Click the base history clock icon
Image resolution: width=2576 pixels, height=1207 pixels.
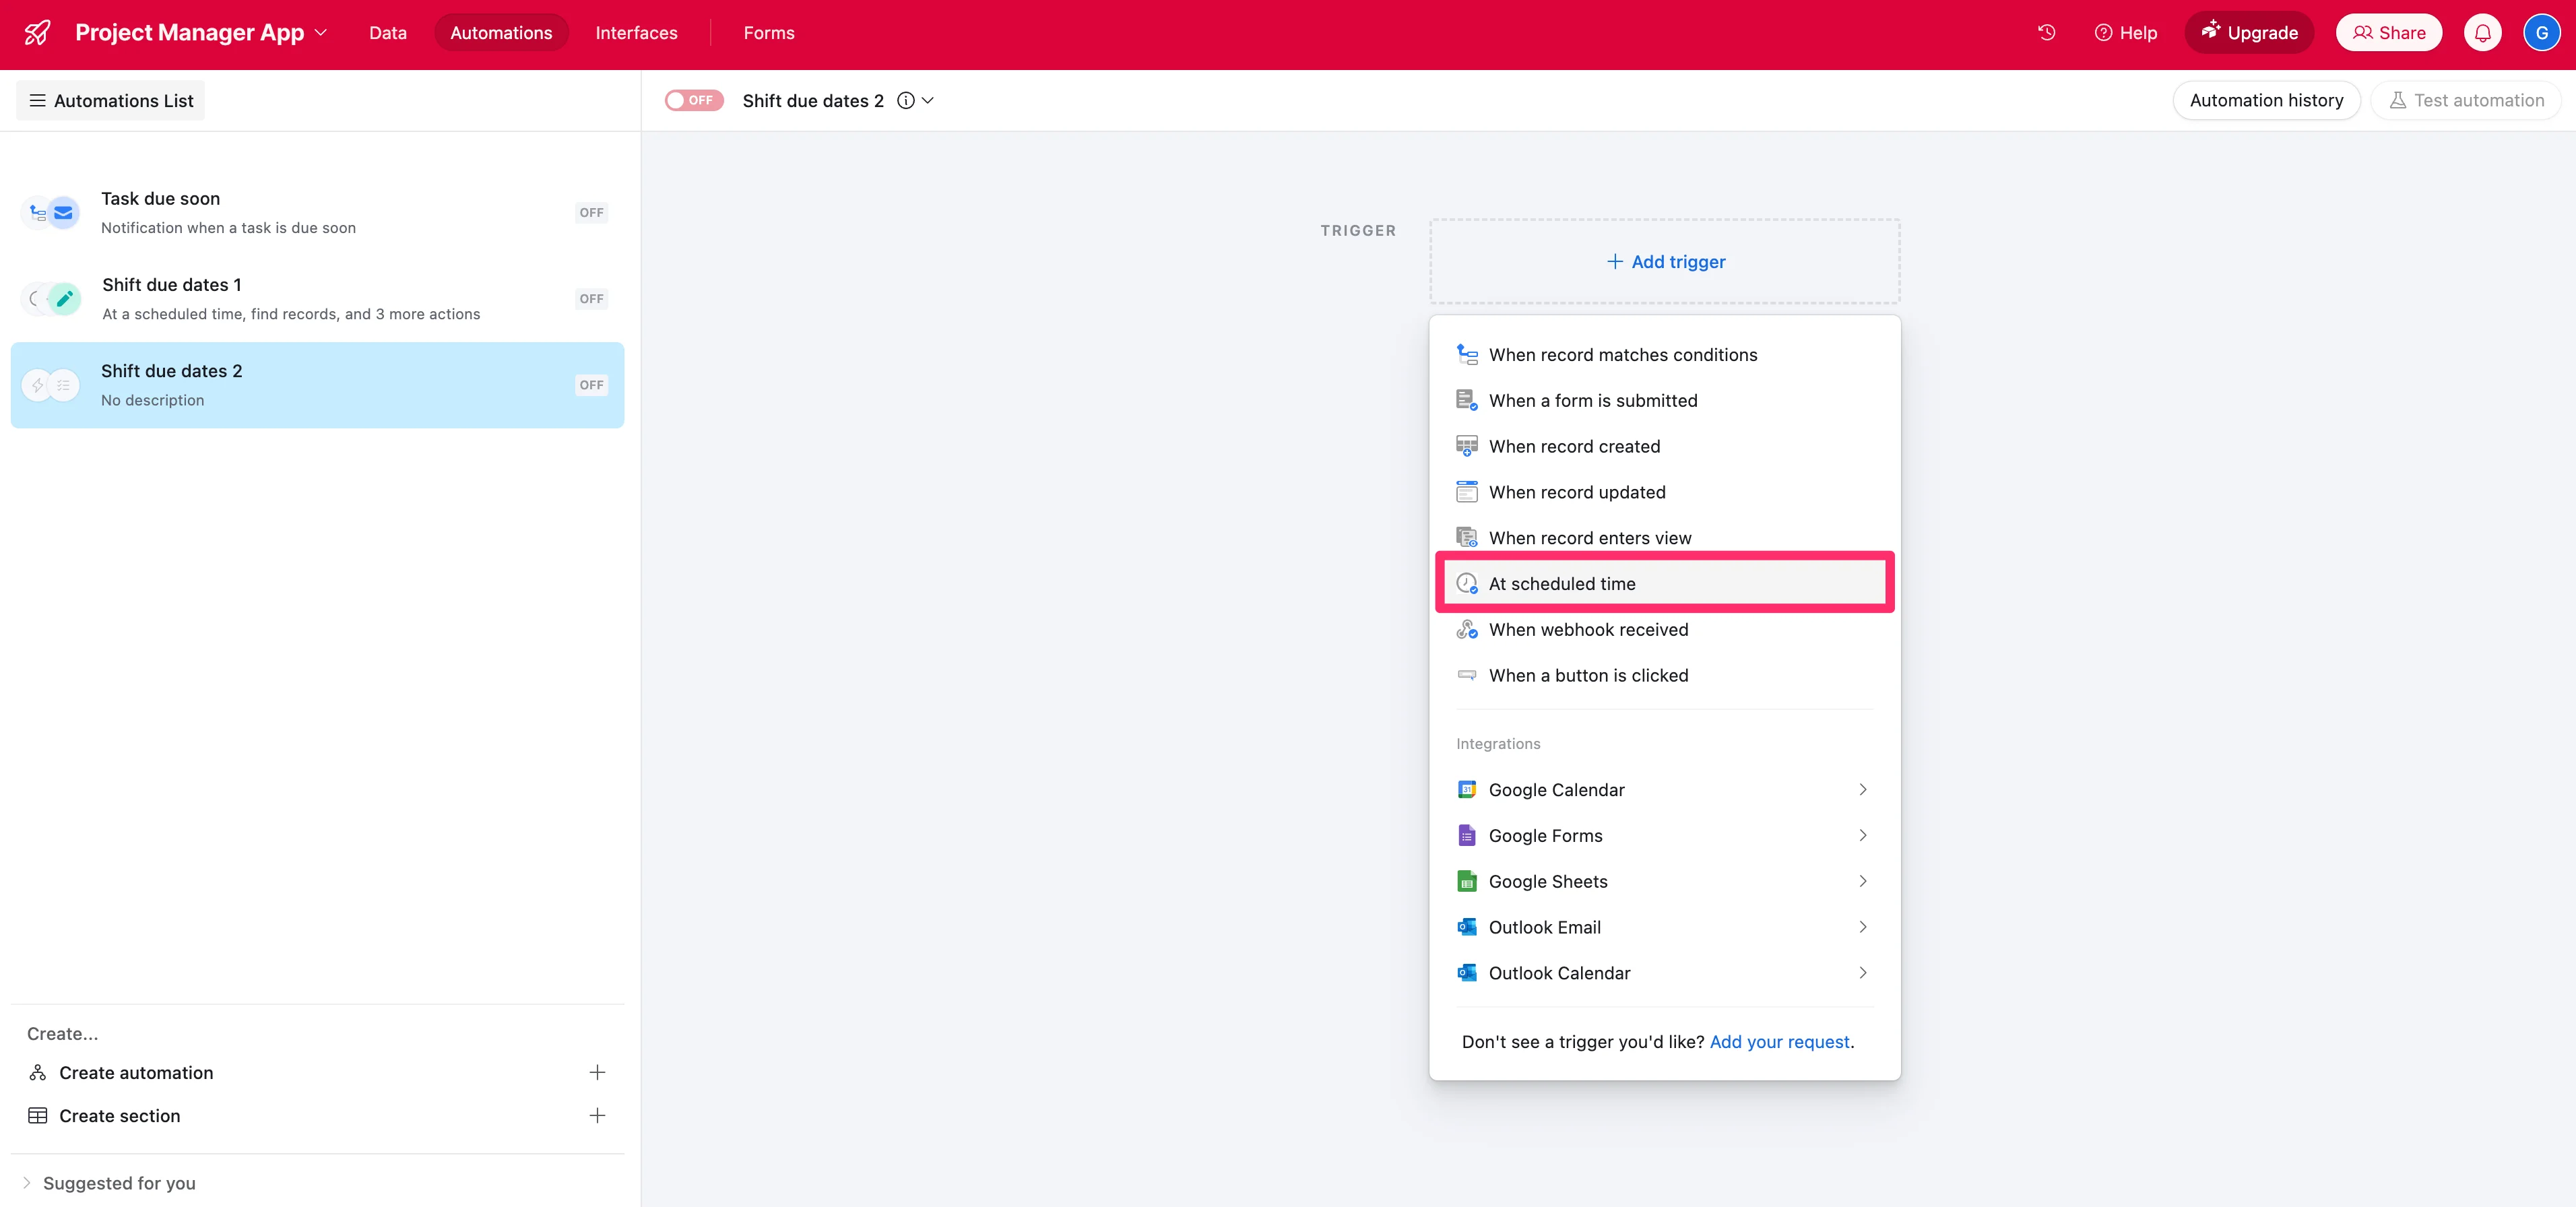[x=2046, y=33]
